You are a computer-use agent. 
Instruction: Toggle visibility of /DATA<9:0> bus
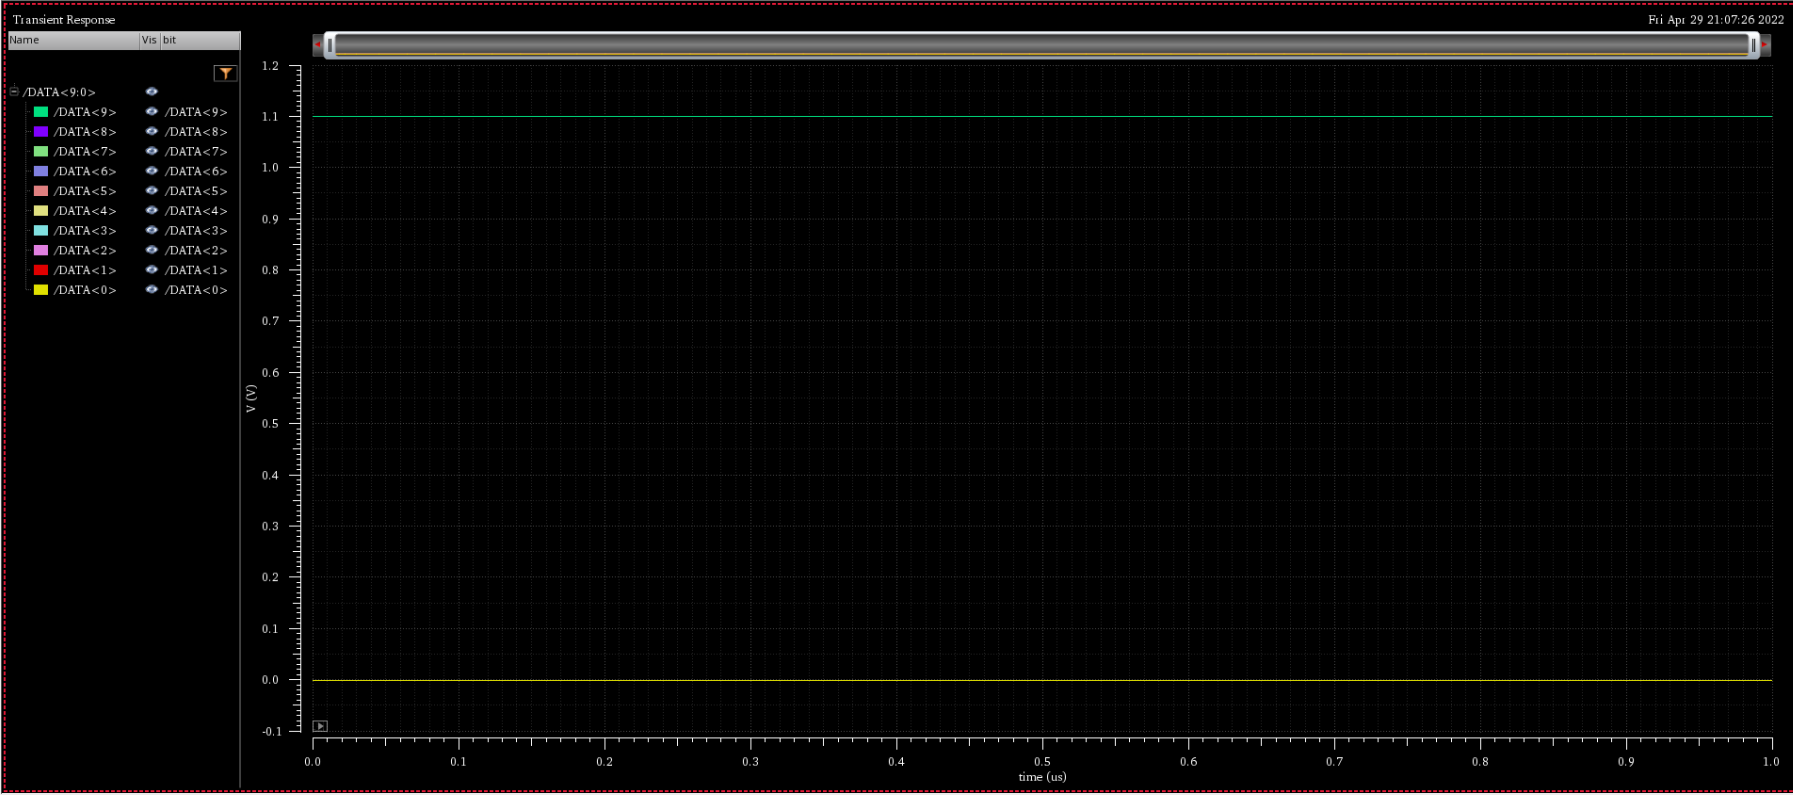pyautogui.click(x=152, y=92)
